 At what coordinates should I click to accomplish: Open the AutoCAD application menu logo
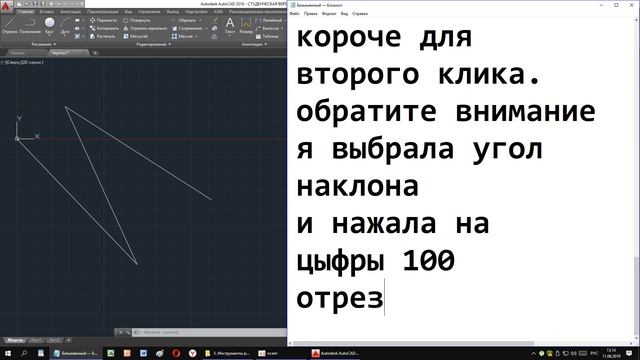pos(7,7)
